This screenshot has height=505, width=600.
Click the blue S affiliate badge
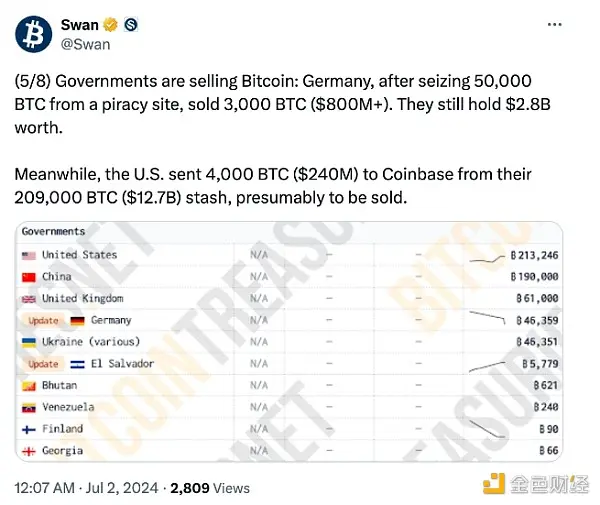point(131,25)
